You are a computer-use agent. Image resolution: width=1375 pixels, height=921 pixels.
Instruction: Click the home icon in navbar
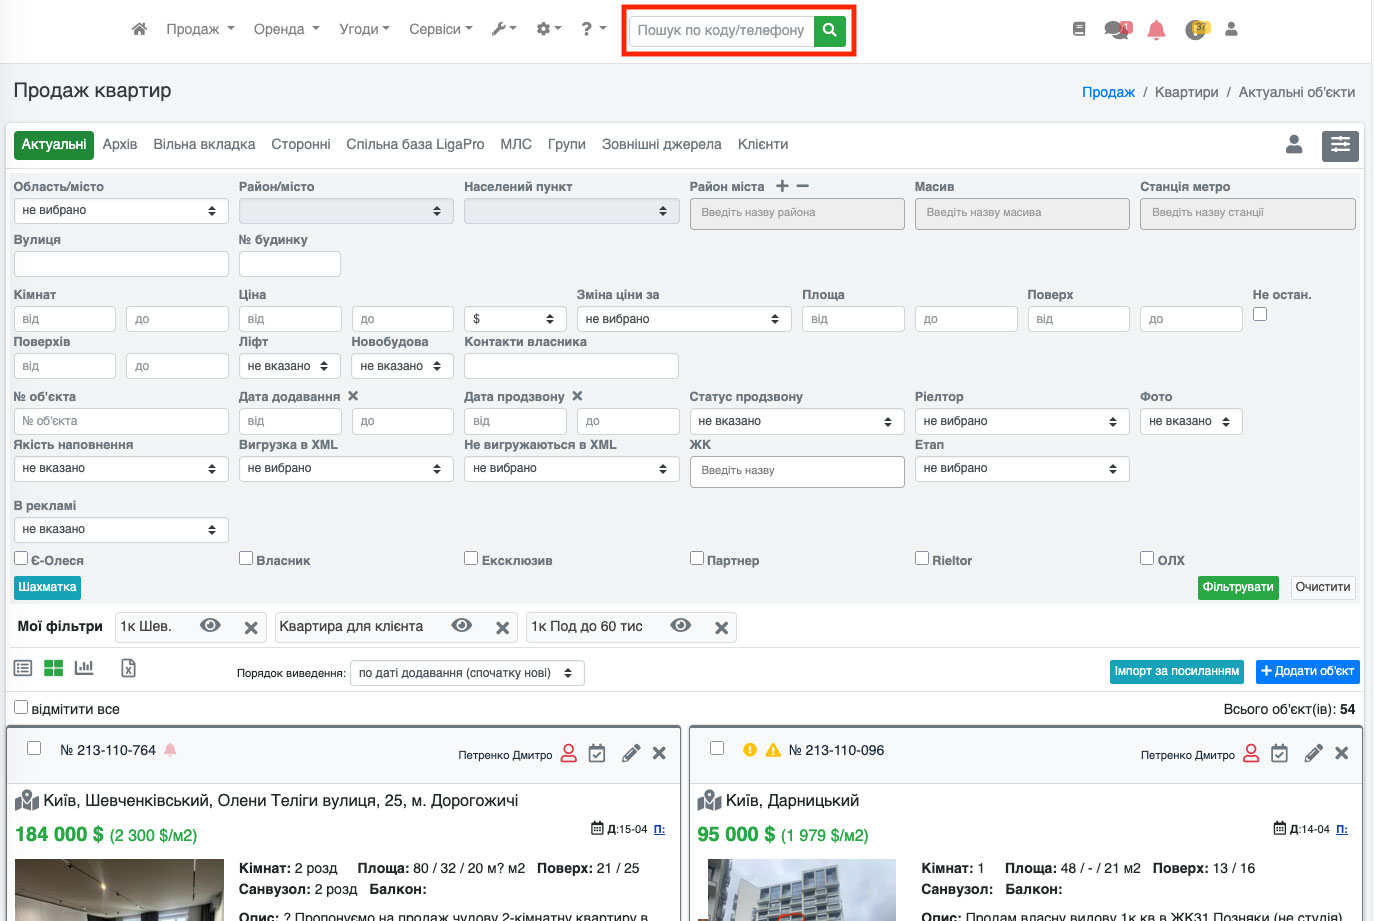(139, 29)
